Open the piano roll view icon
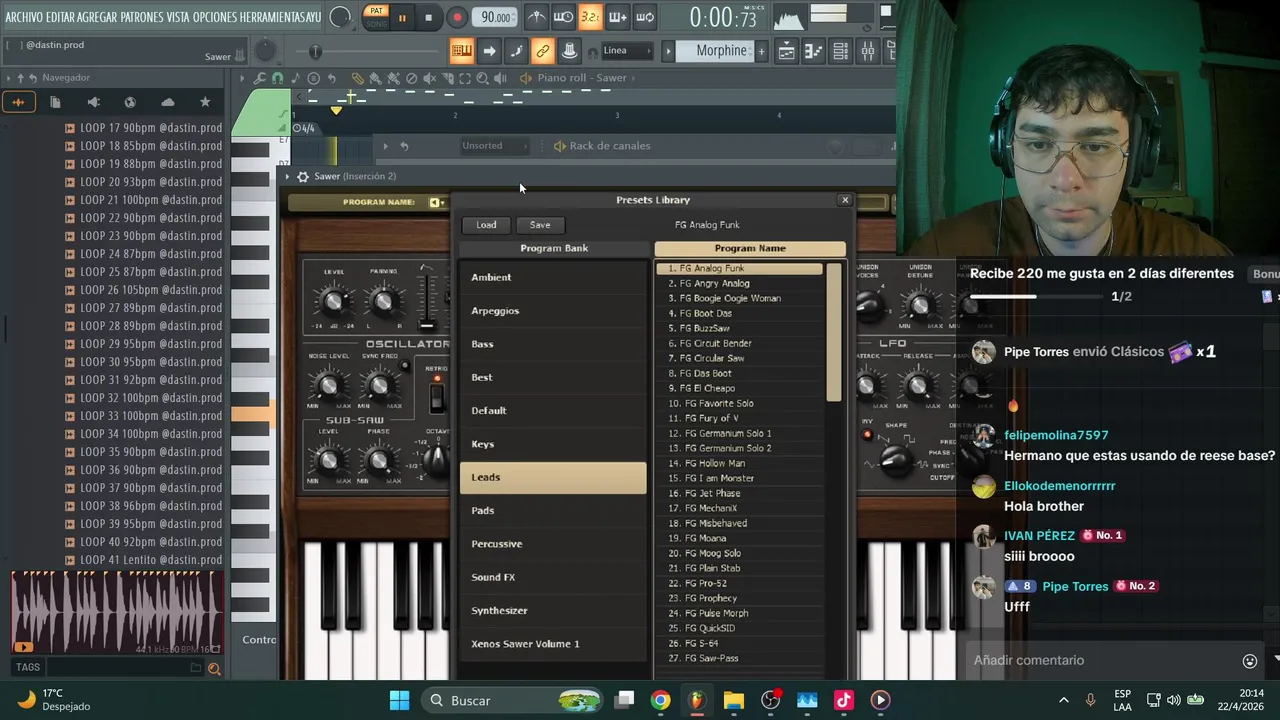The height and width of the screenshot is (720, 1280). [813, 51]
